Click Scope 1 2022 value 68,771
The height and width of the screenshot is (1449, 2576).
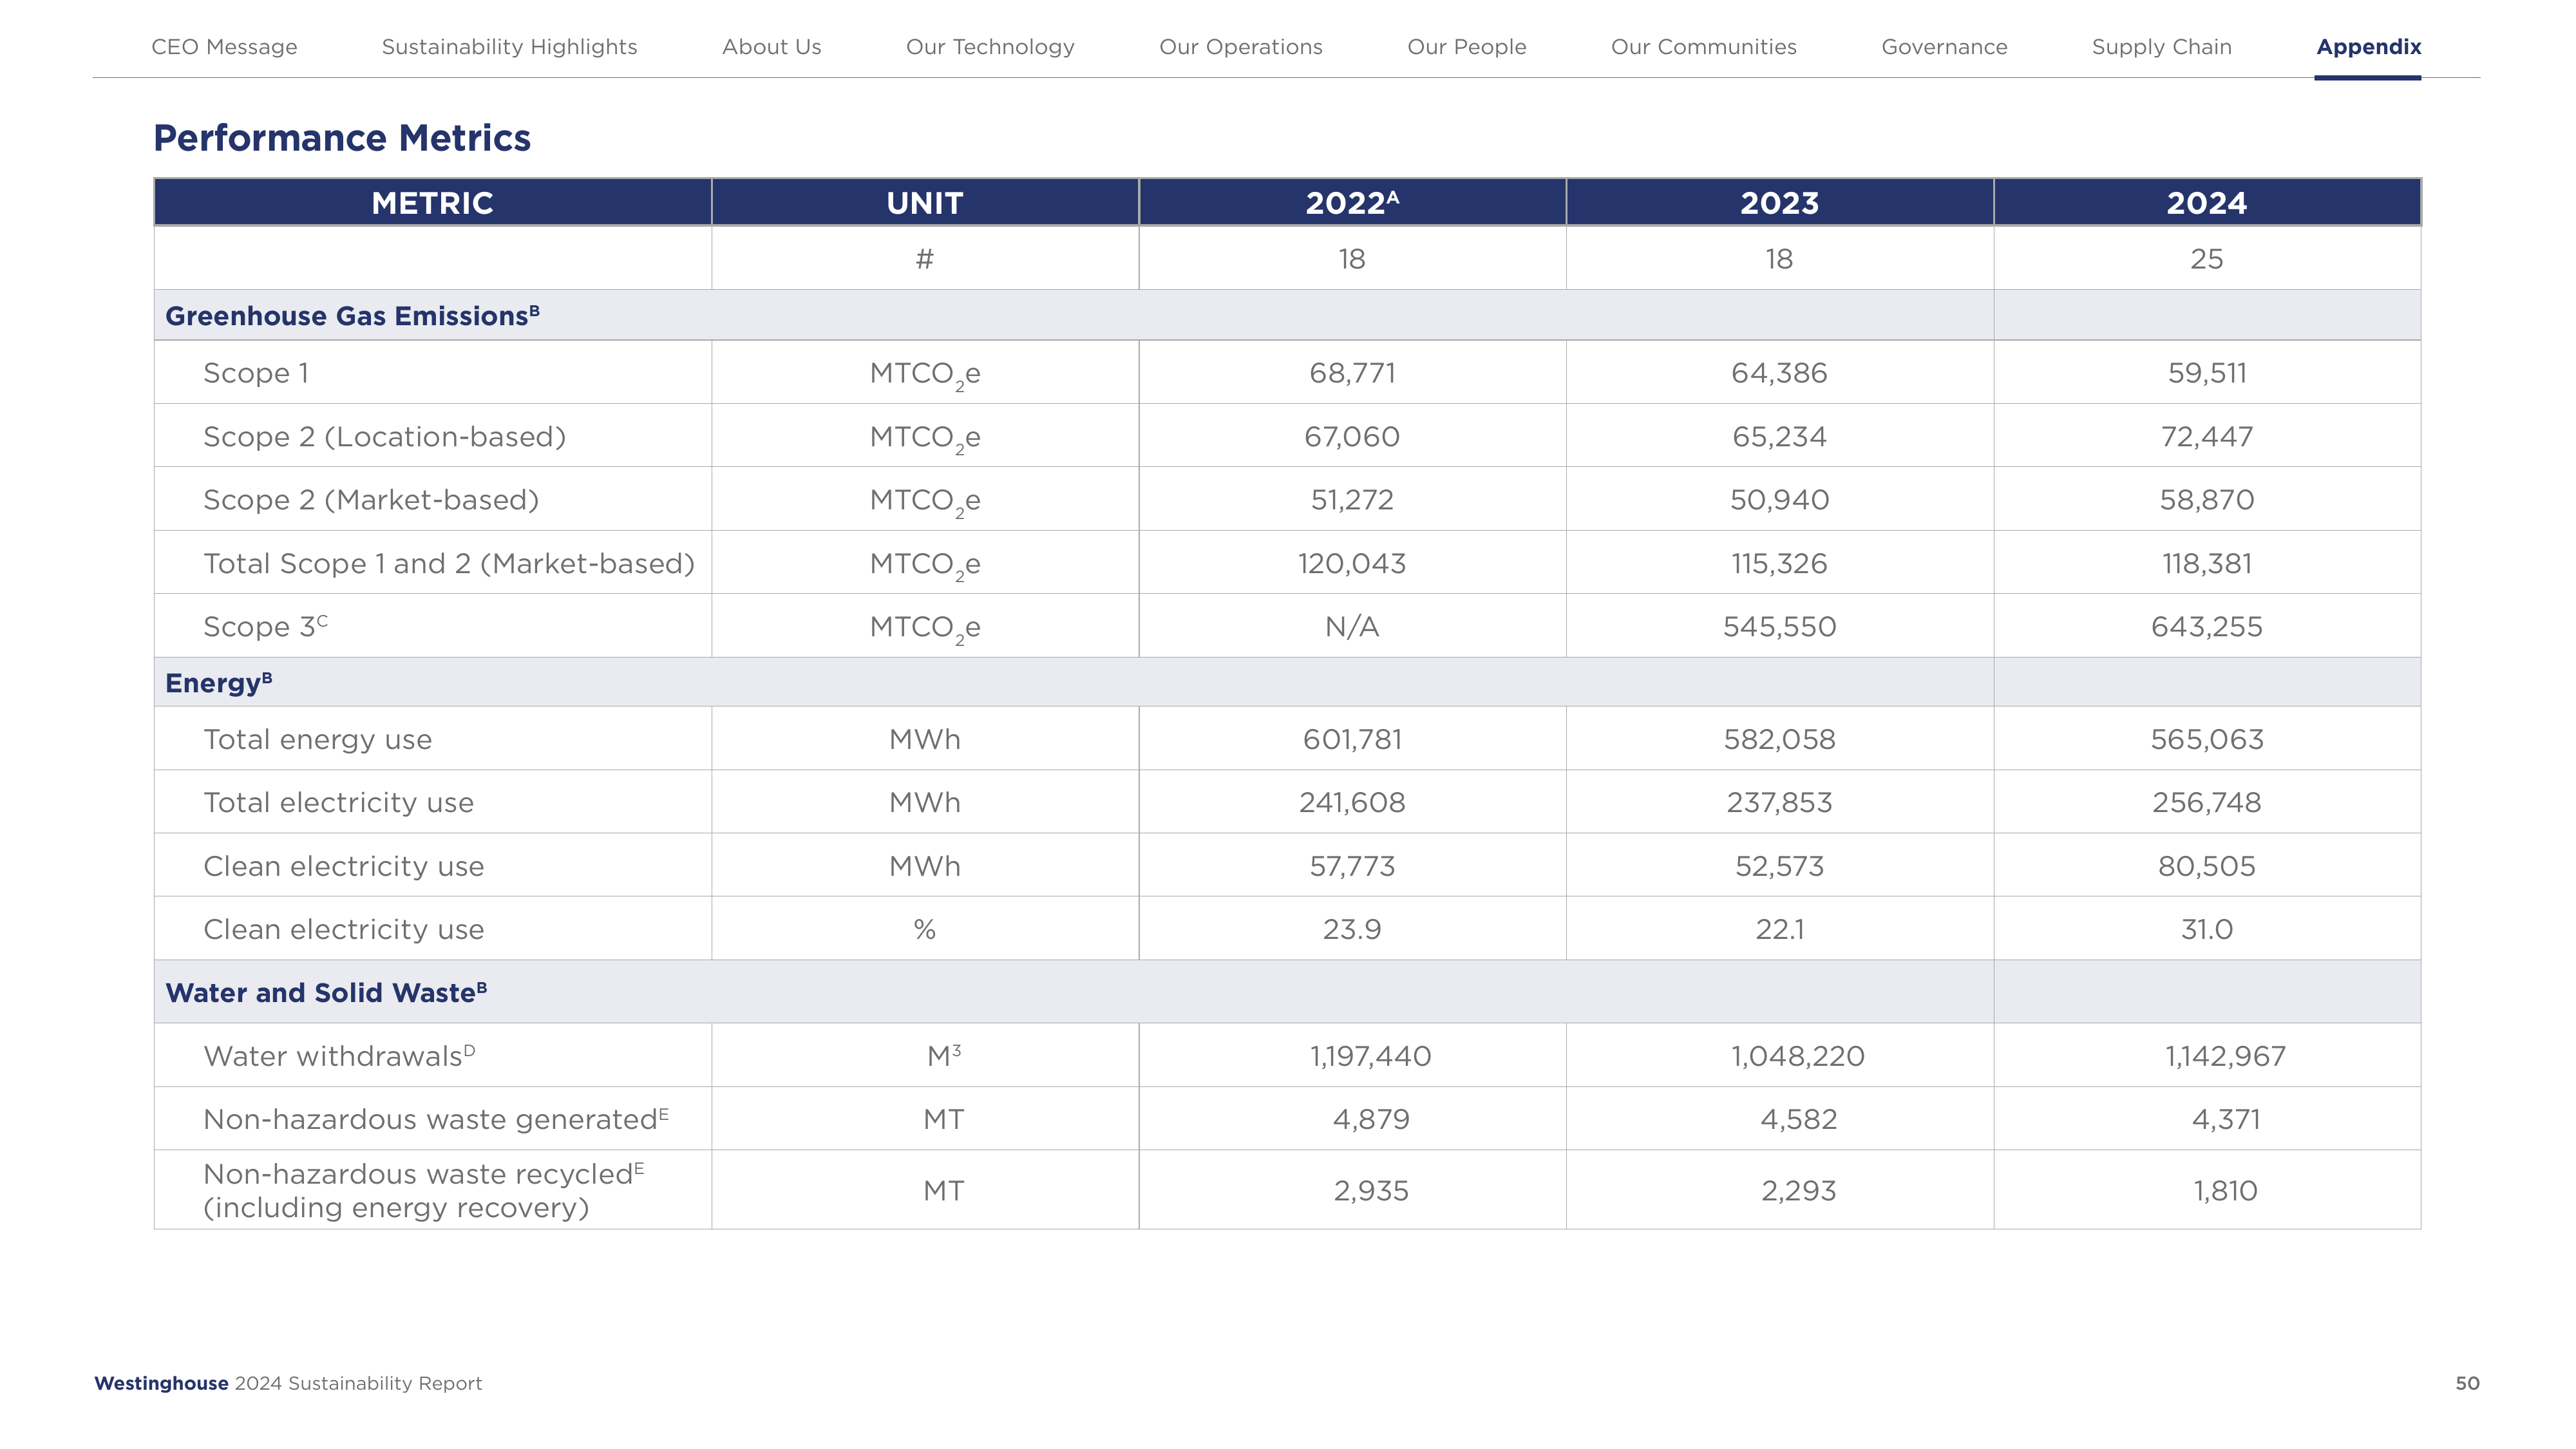[x=1352, y=373]
